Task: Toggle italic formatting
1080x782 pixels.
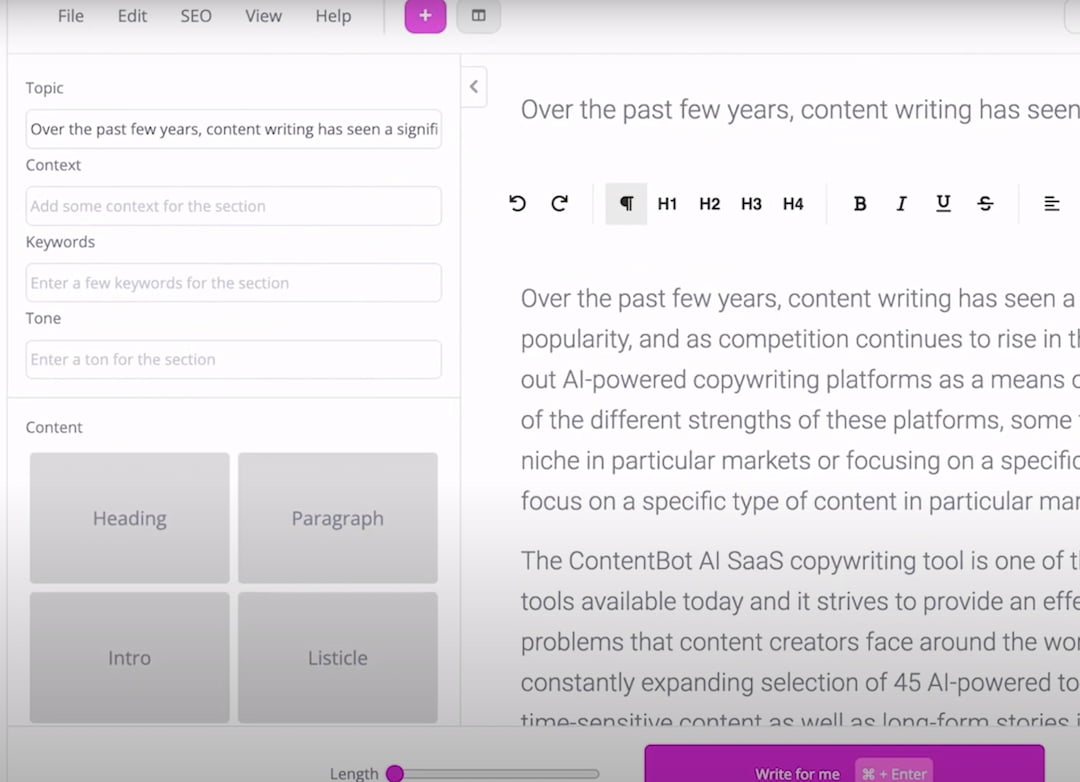Action: click(901, 204)
